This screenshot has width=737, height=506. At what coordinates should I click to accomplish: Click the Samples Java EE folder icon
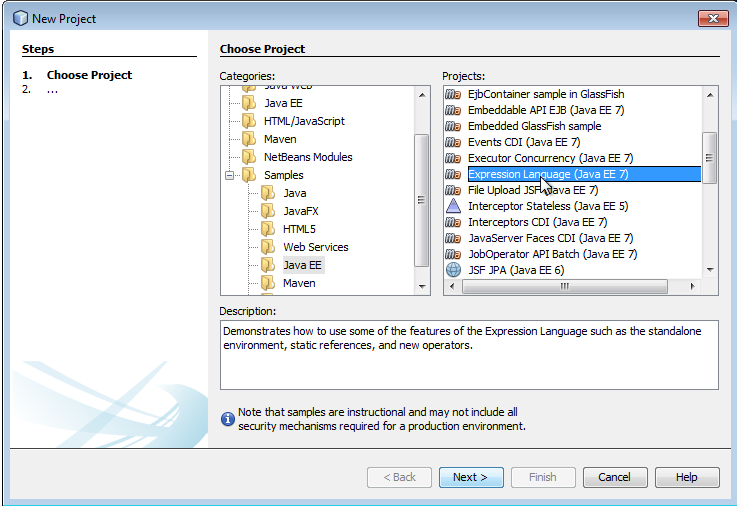coord(268,265)
